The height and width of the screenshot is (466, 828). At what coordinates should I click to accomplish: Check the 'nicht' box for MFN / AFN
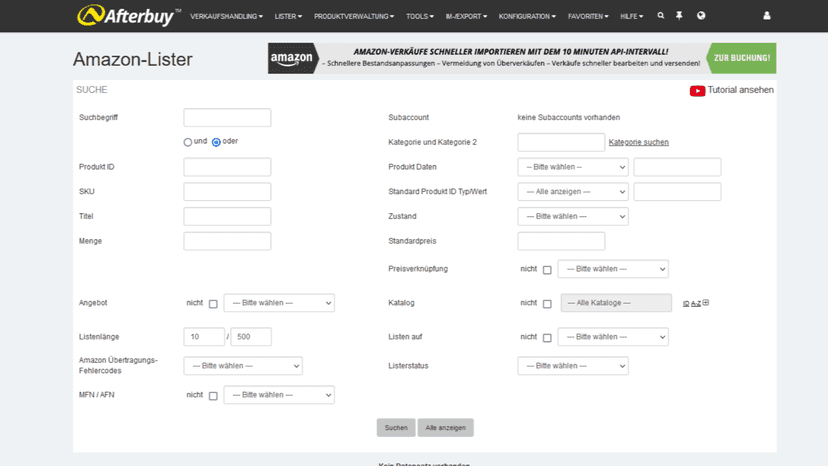(x=213, y=396)
